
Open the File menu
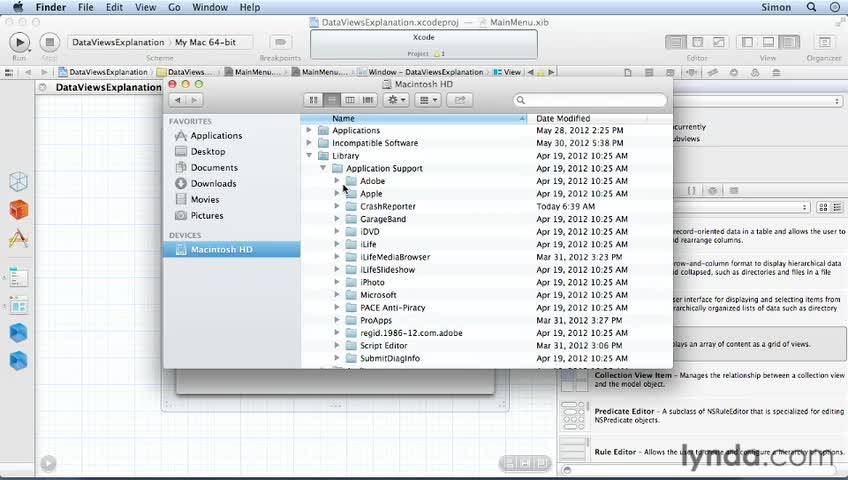[x=85, y=7]
